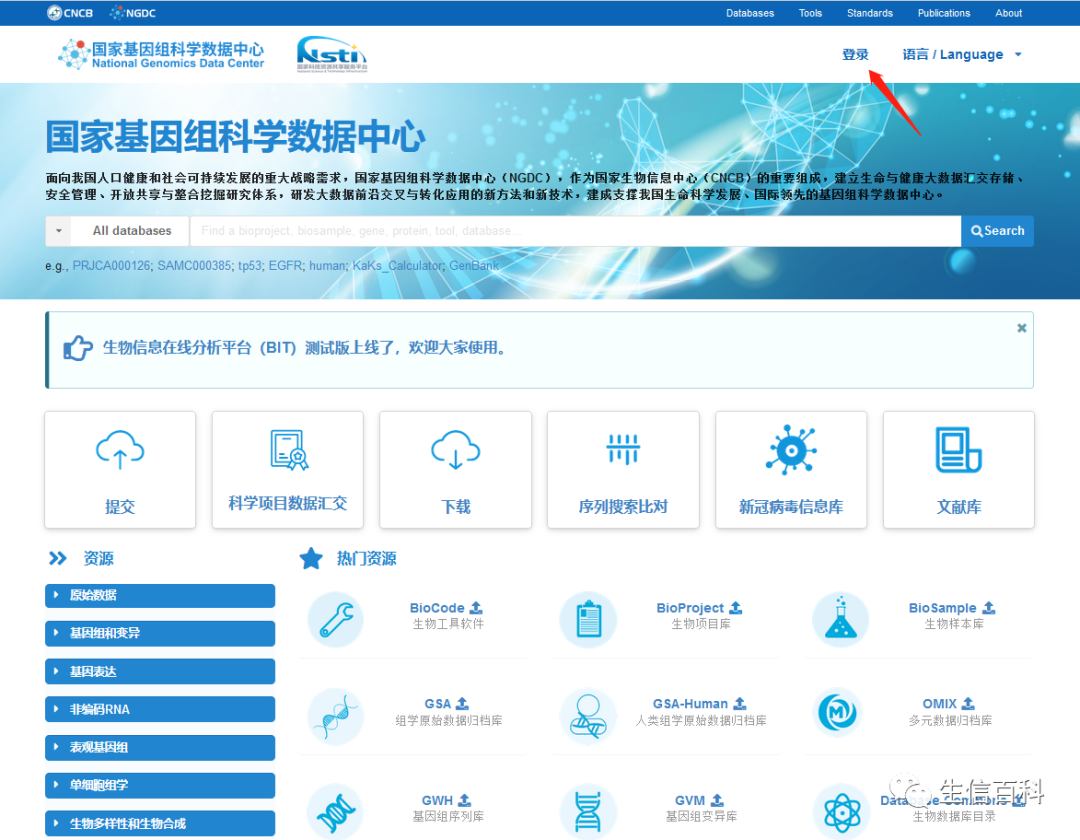Click the GSA-Human person icon
Viewport: 1080px width, 840px height.
588,715
